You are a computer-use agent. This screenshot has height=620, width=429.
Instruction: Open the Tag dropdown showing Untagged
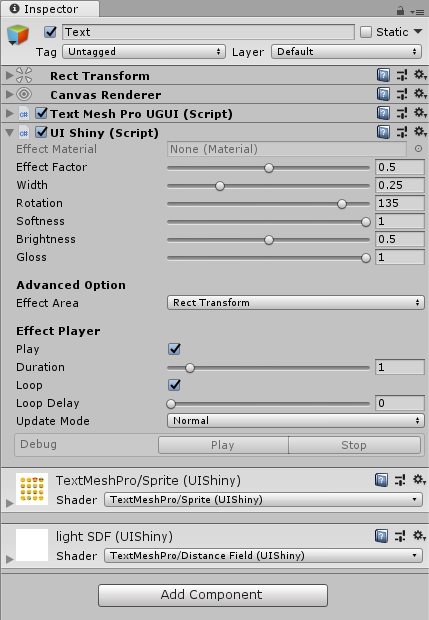144,52
